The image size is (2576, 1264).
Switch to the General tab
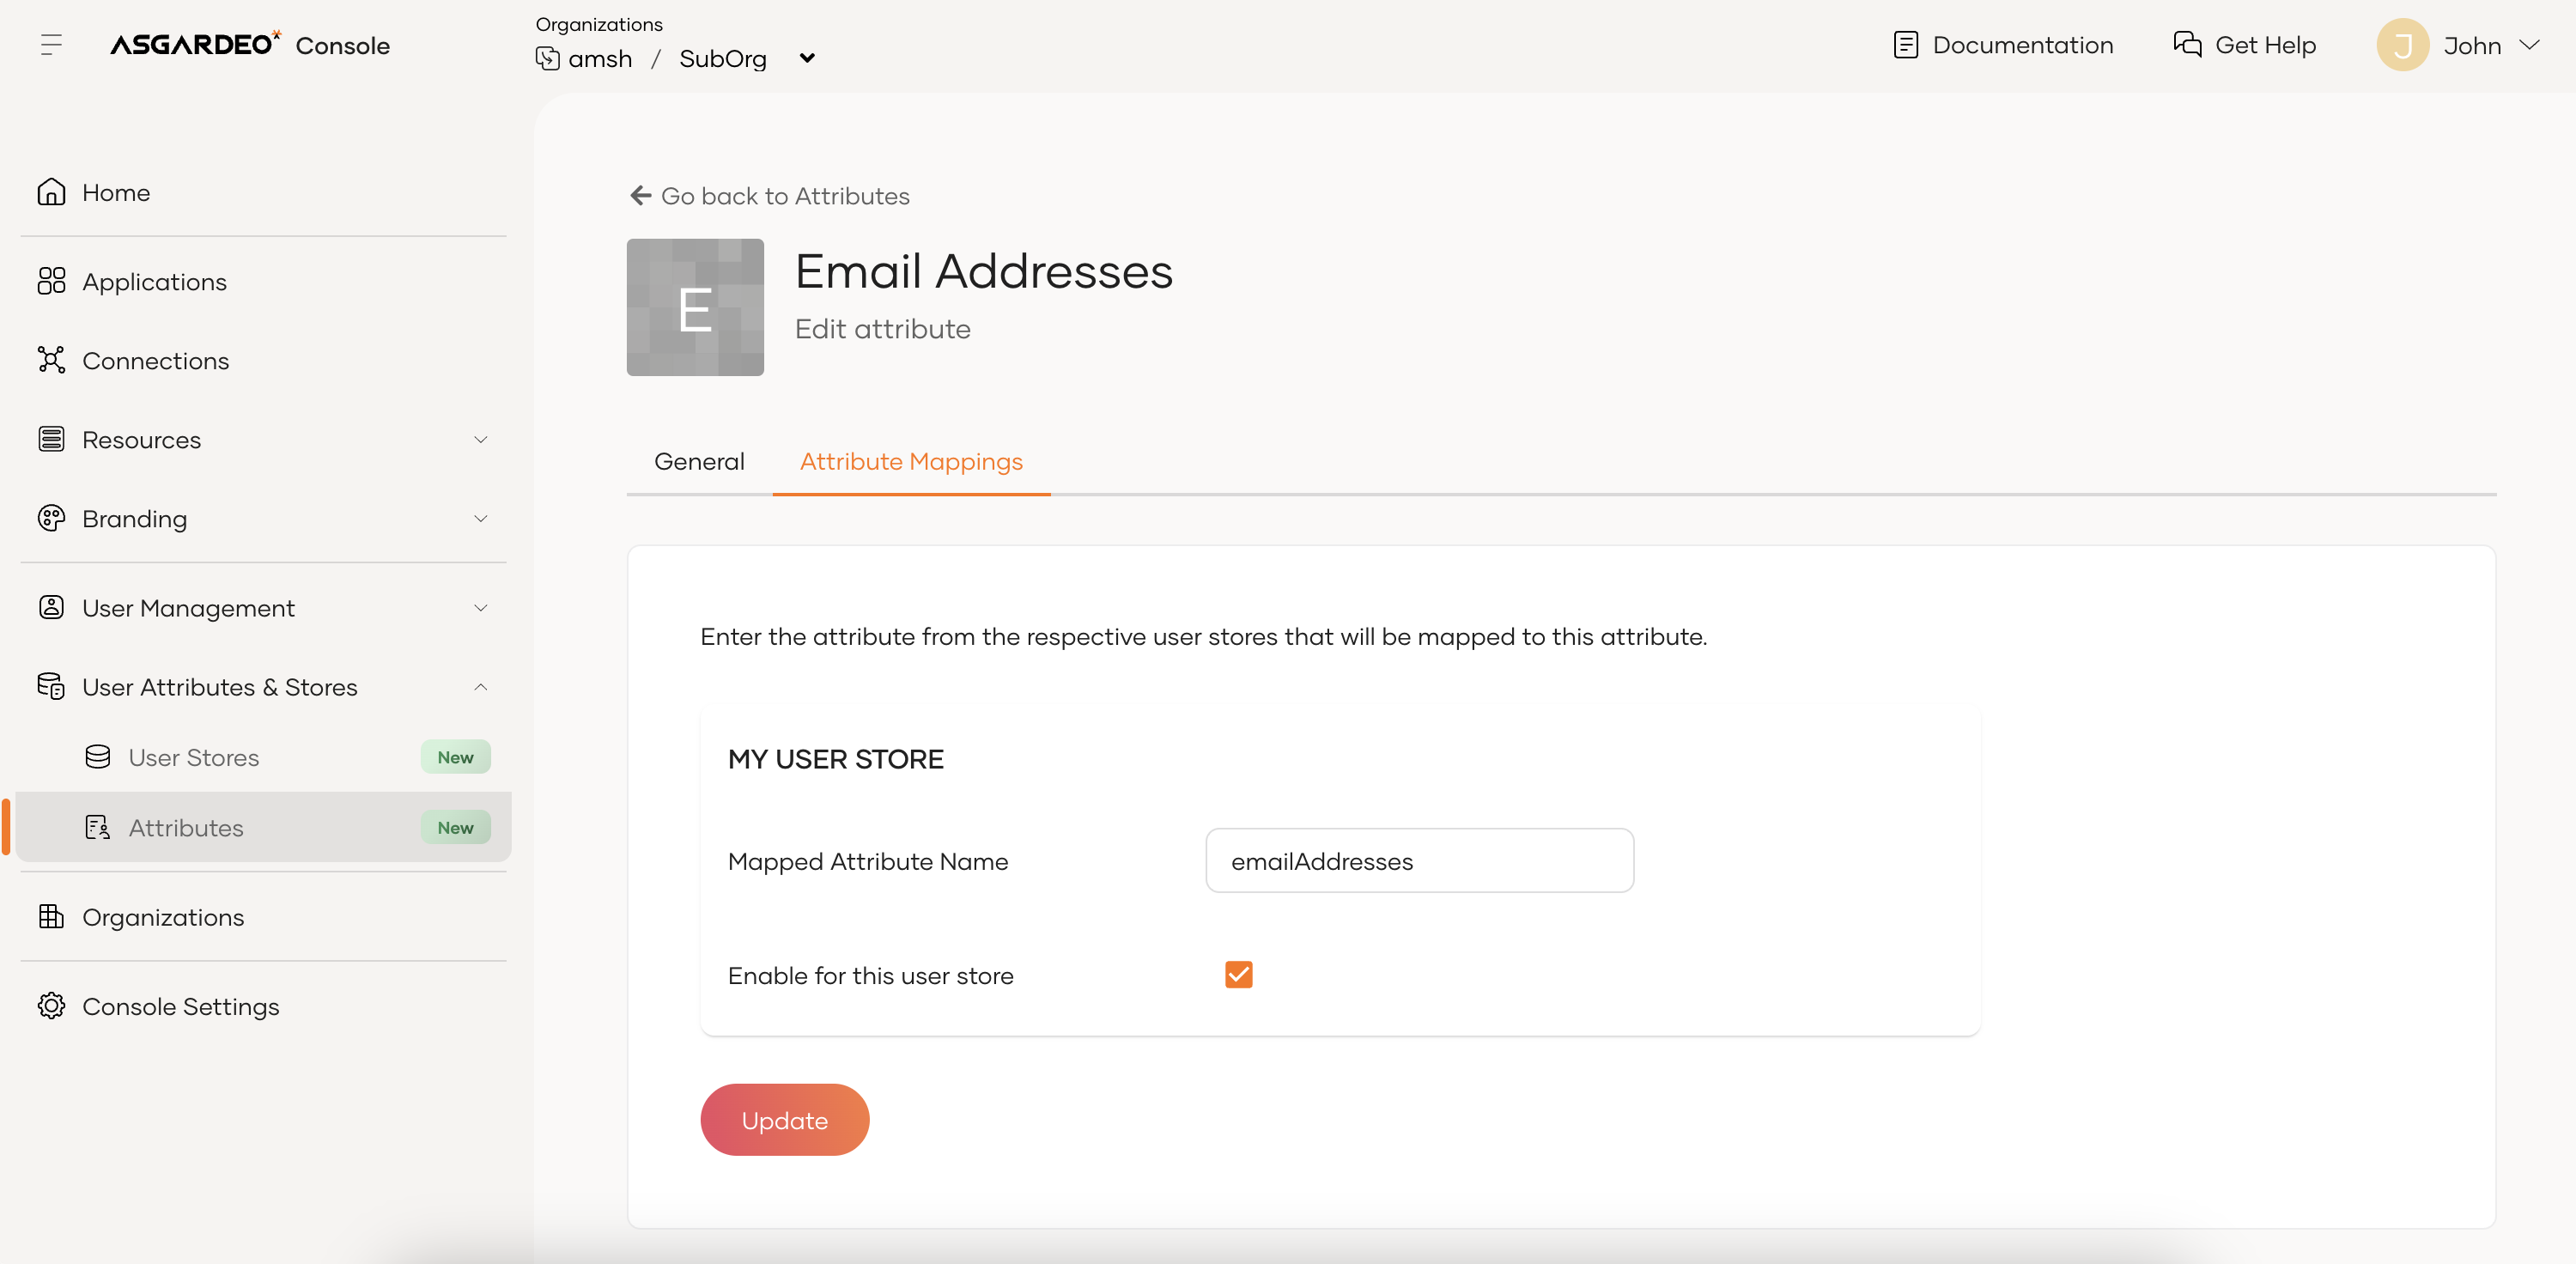click(699, 462)
